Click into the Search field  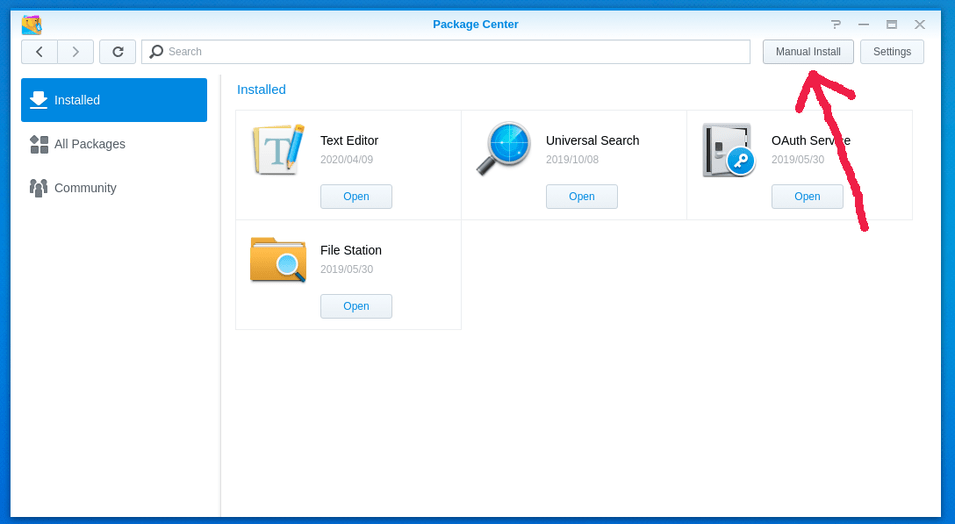point(446,52)
